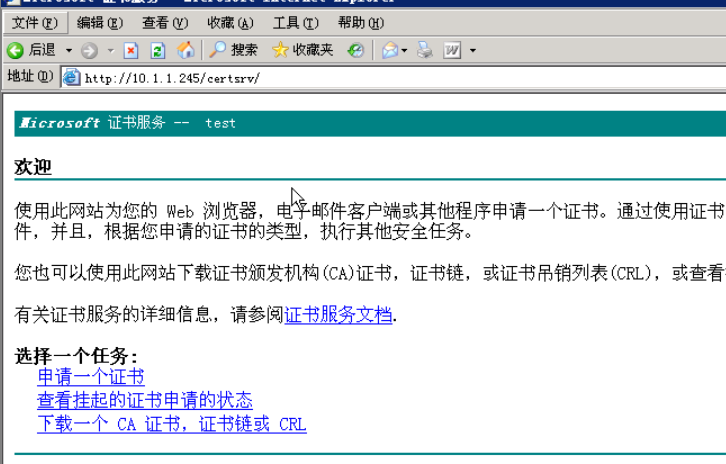The image size is (726, 464).
Task: Open the Back history dropdown arrow
Action: pos(69,50)
